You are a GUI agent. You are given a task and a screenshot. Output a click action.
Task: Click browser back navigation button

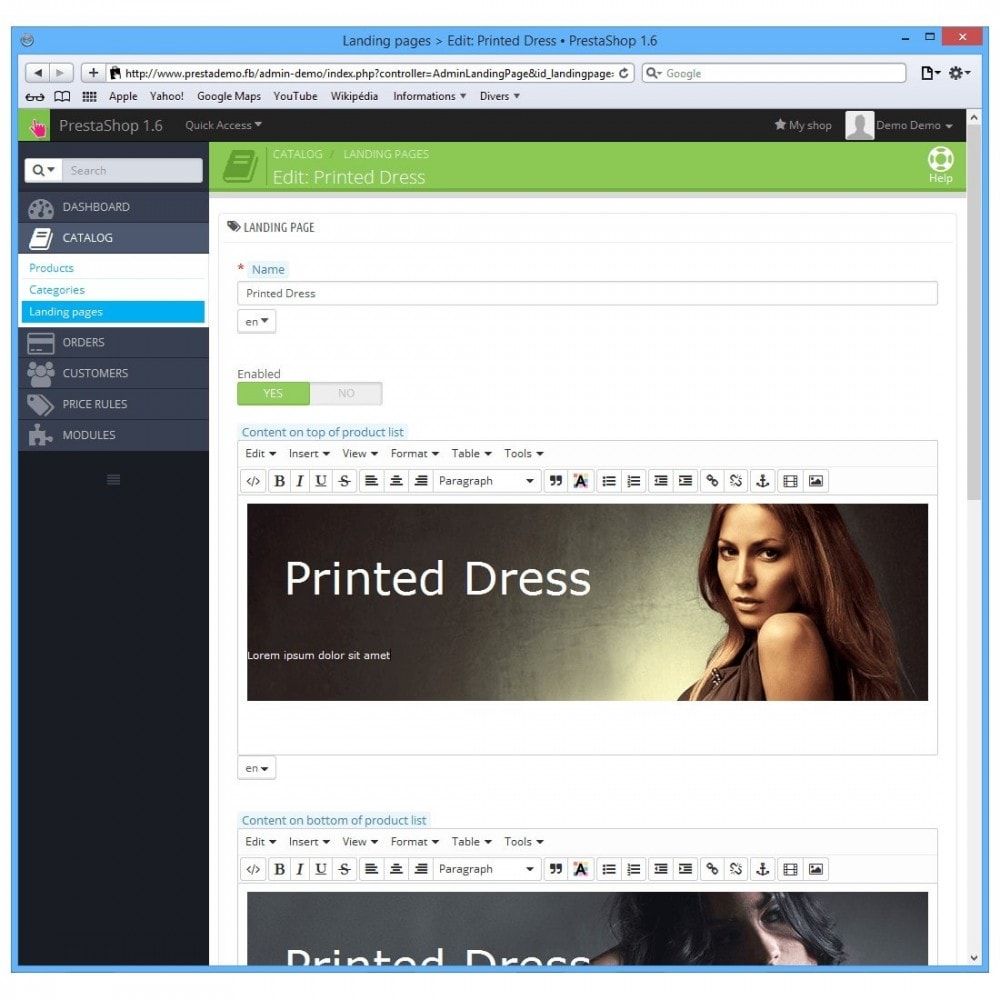click(38, 73)
